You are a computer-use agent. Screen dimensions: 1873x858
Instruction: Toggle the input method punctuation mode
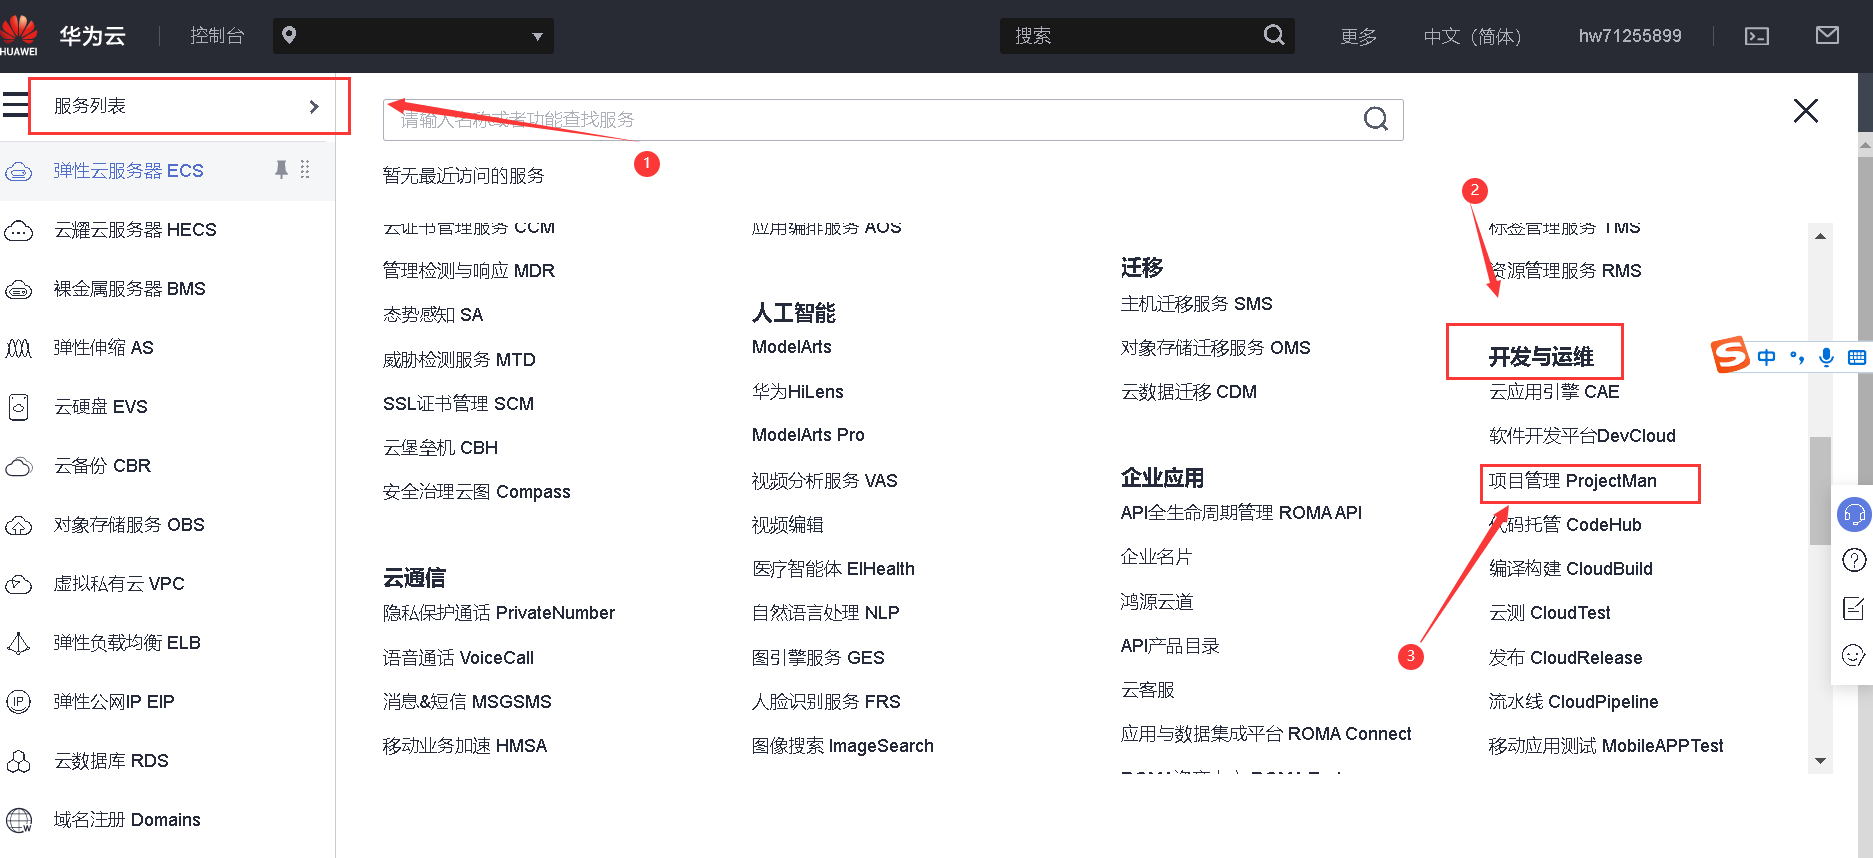tap(1797, 357)
